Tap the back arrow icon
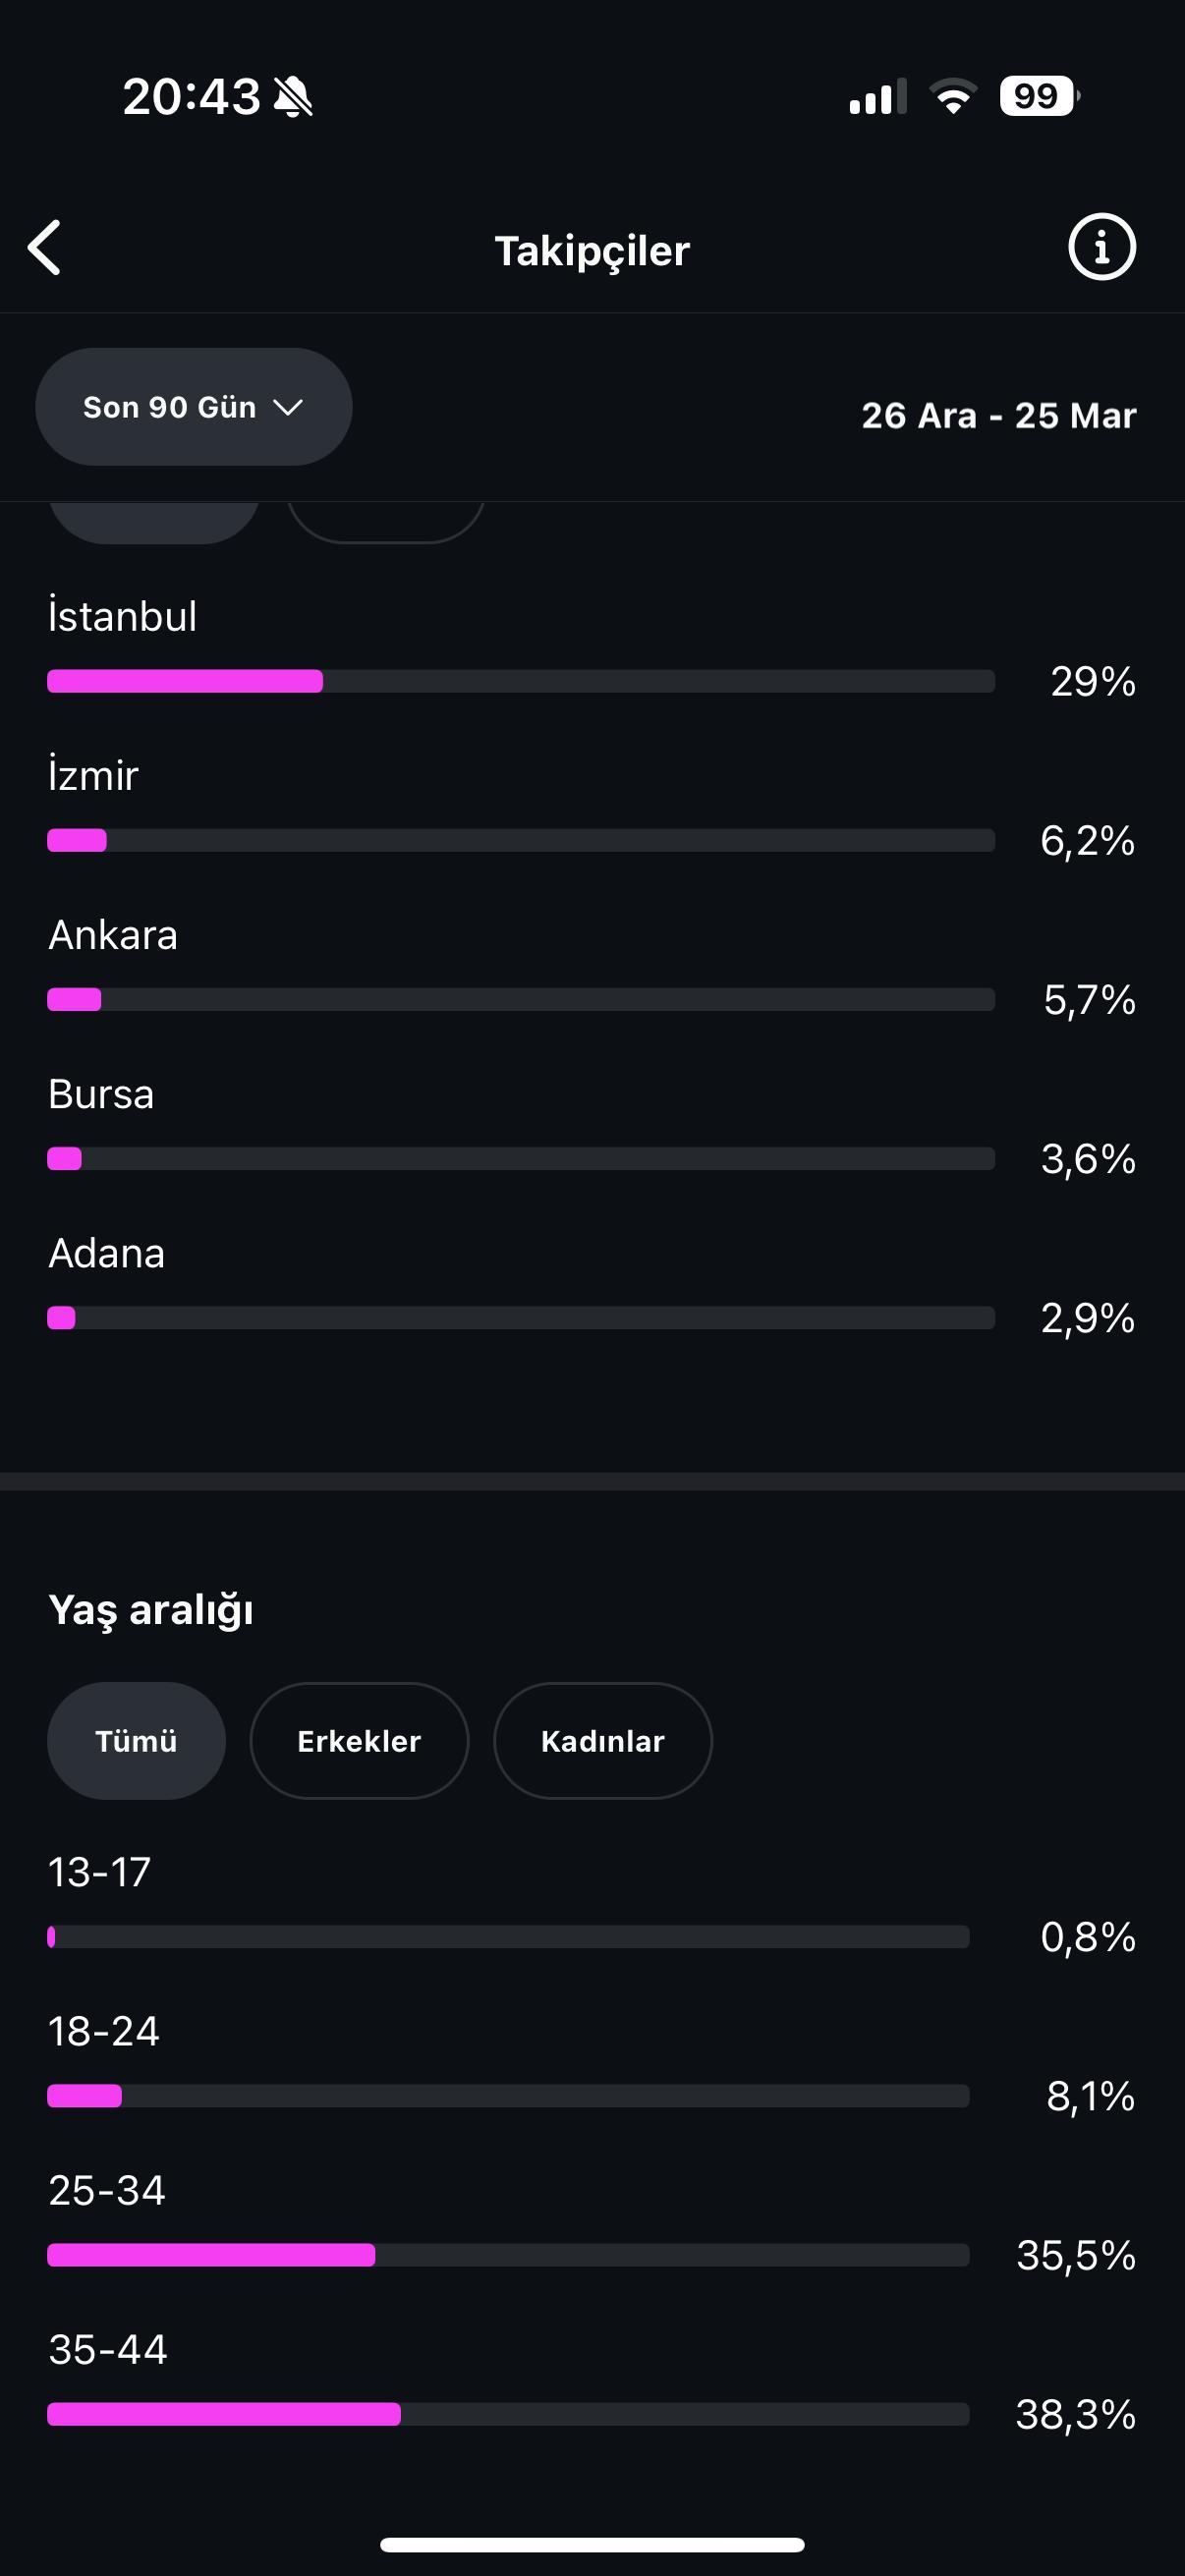Image resolution: width=1185 pixels, height=2576 pixels. pos(44,247)
